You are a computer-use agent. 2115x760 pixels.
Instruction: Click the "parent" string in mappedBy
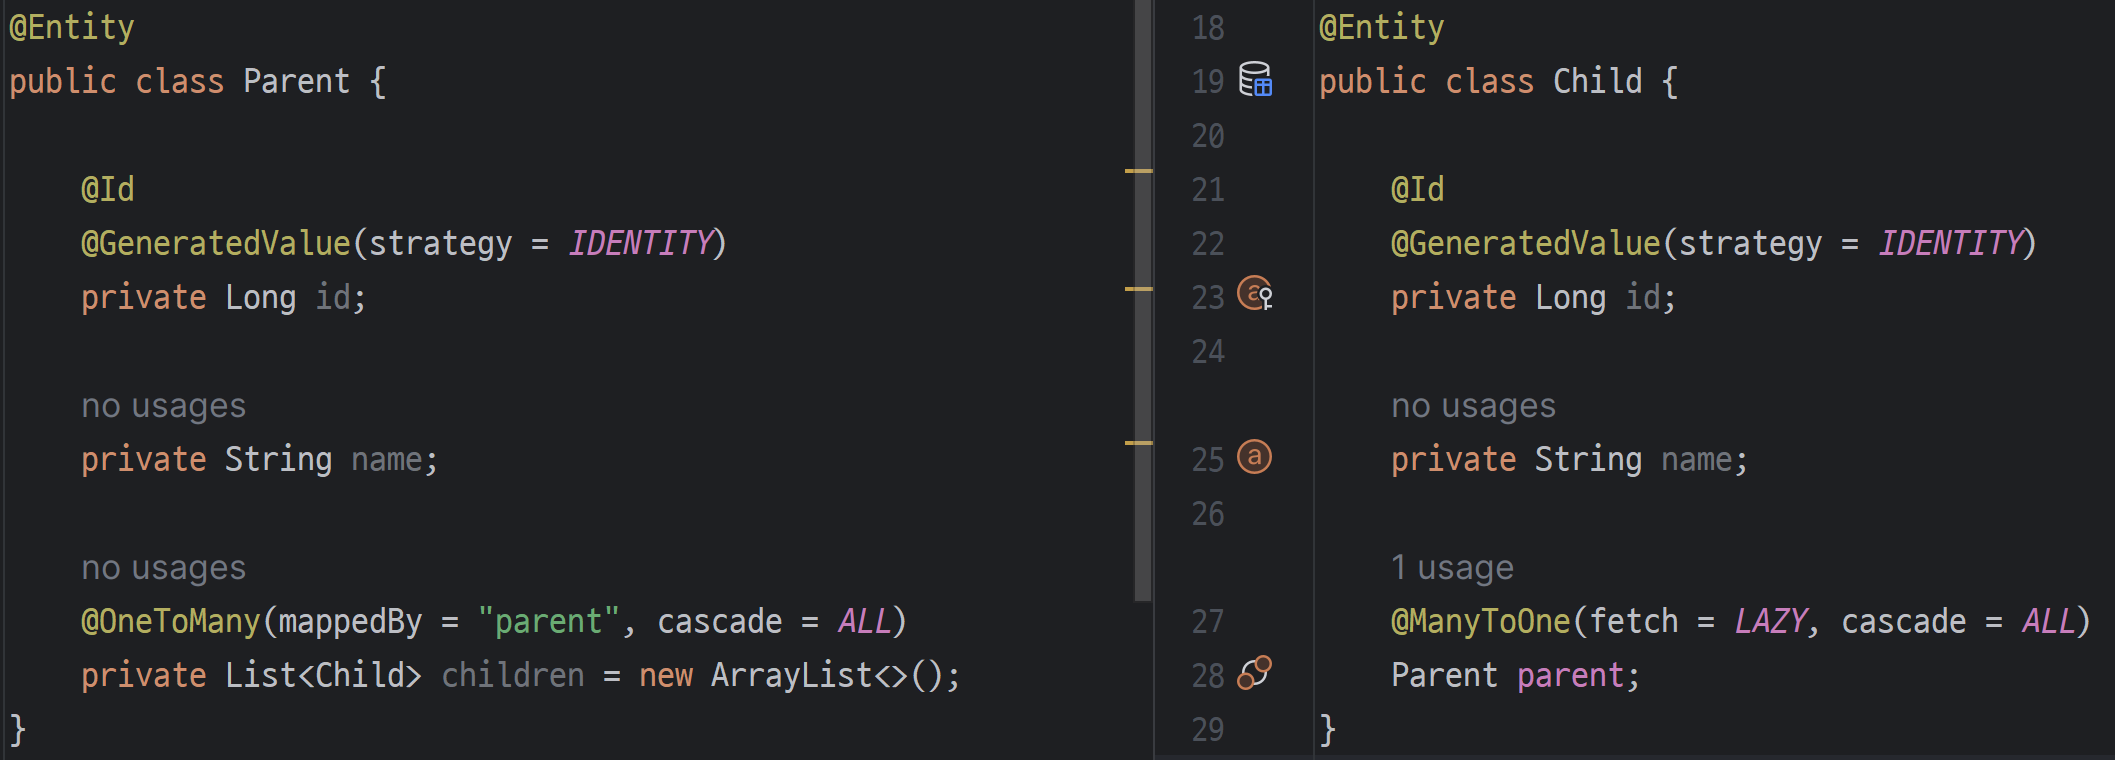tap(548, 622)
